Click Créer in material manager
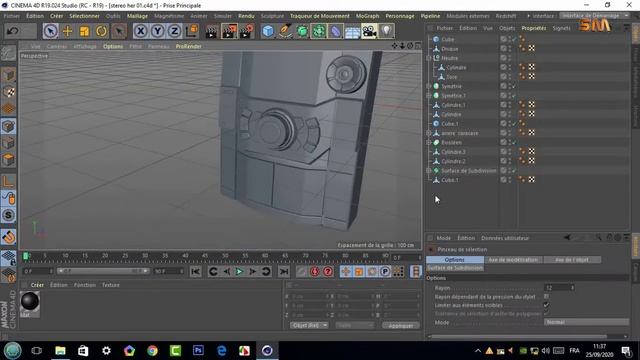This screenshot has height=360, width=640. 37,285
